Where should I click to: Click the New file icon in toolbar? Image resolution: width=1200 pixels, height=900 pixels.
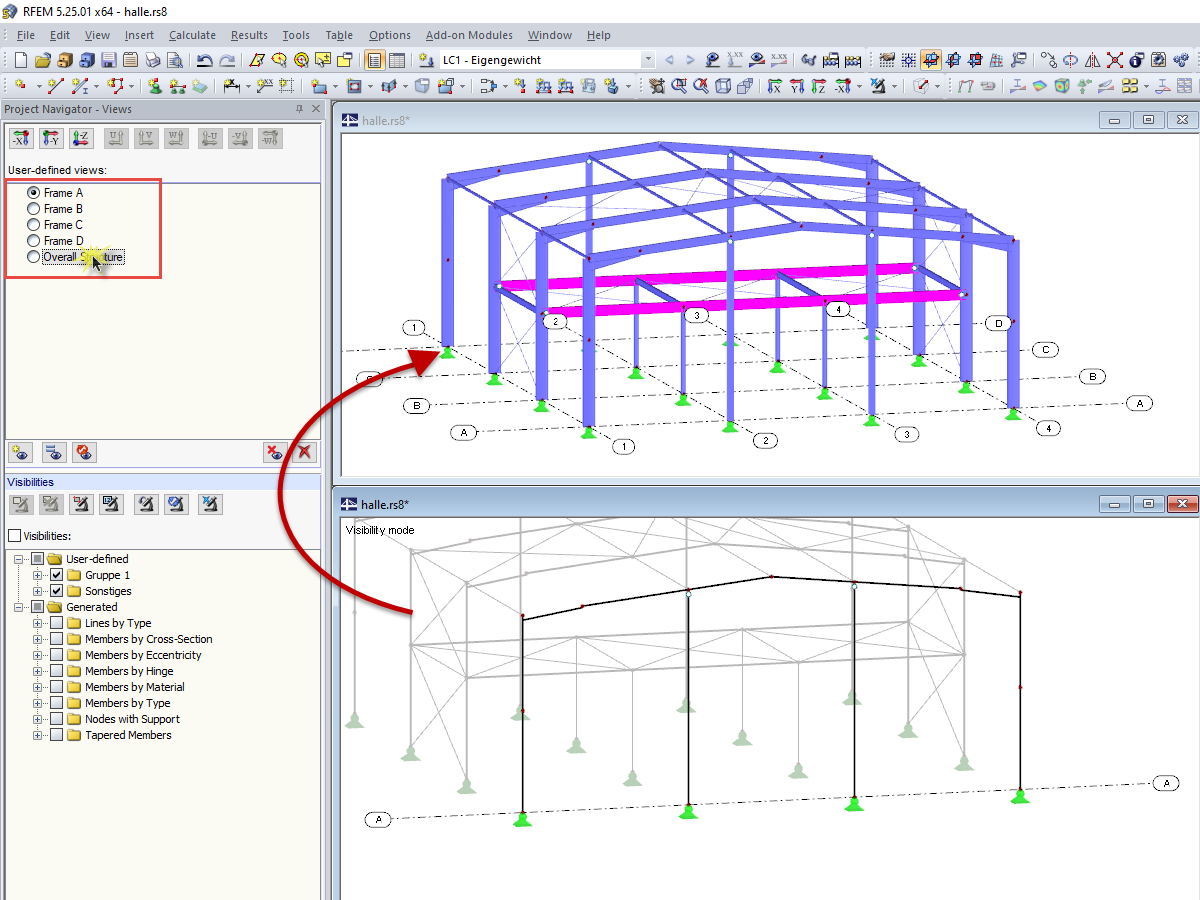coord(20,60)
